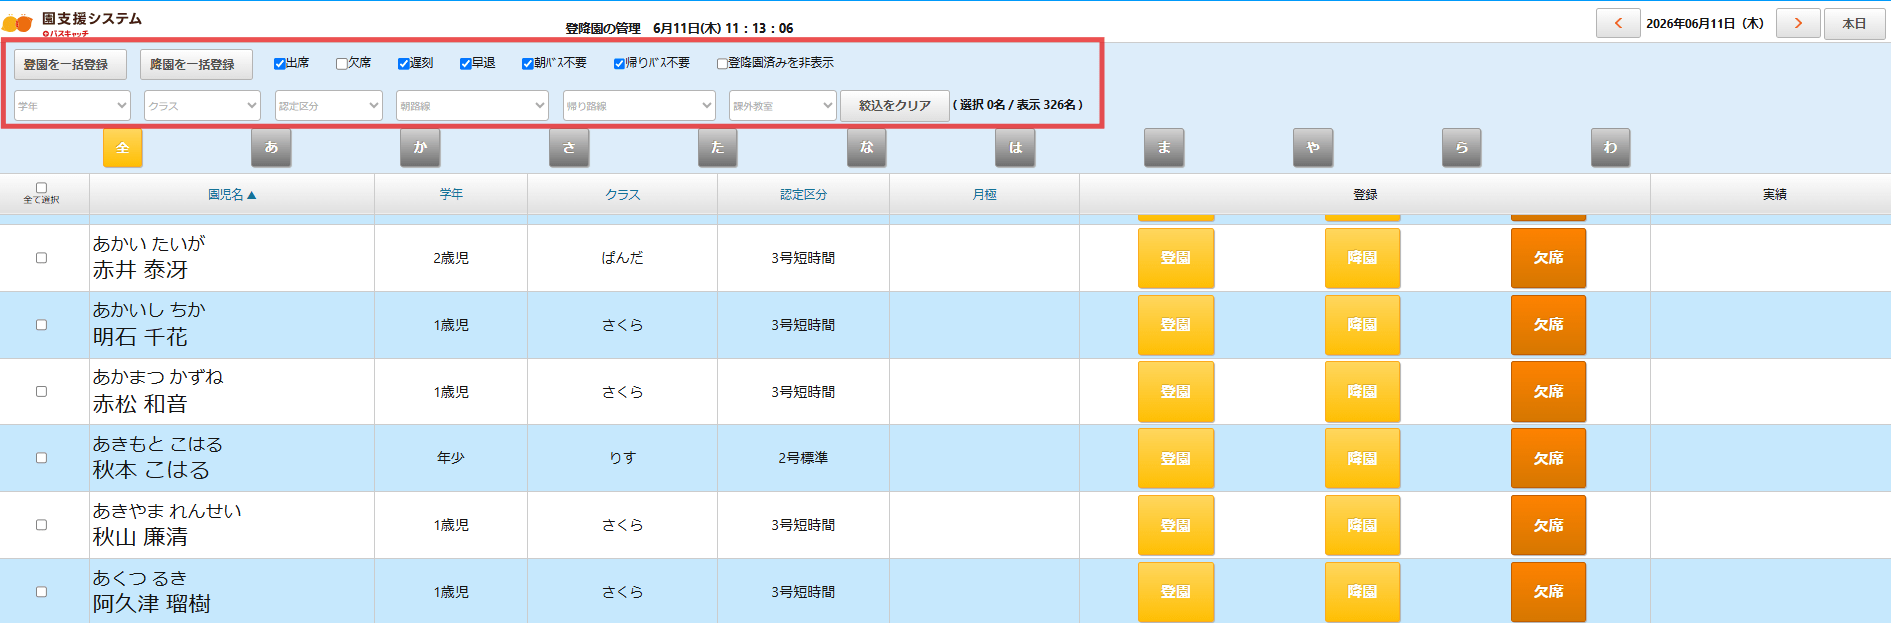Viewport: 1891px width, 623px height.
Task: Mark 欠席 for 赤井 泰冴
Action: click(x=1548, y=258)
